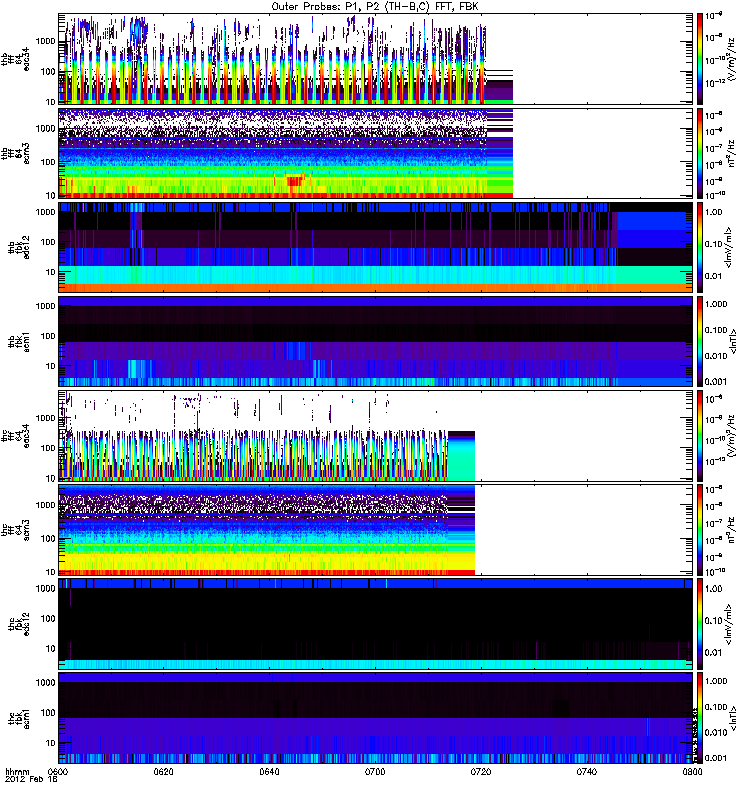
Task: Click the color bar of thc scm3 spectrogram
Action: [x=699, y=530]
